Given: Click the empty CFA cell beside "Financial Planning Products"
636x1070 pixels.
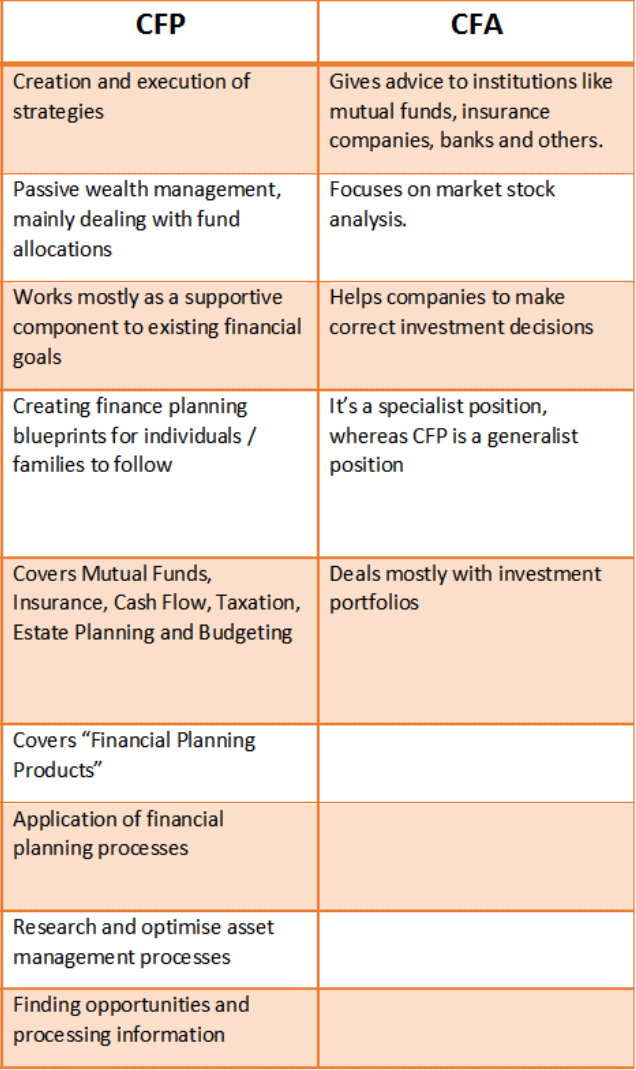Looking at the screenshot, I should coord(476,762).
